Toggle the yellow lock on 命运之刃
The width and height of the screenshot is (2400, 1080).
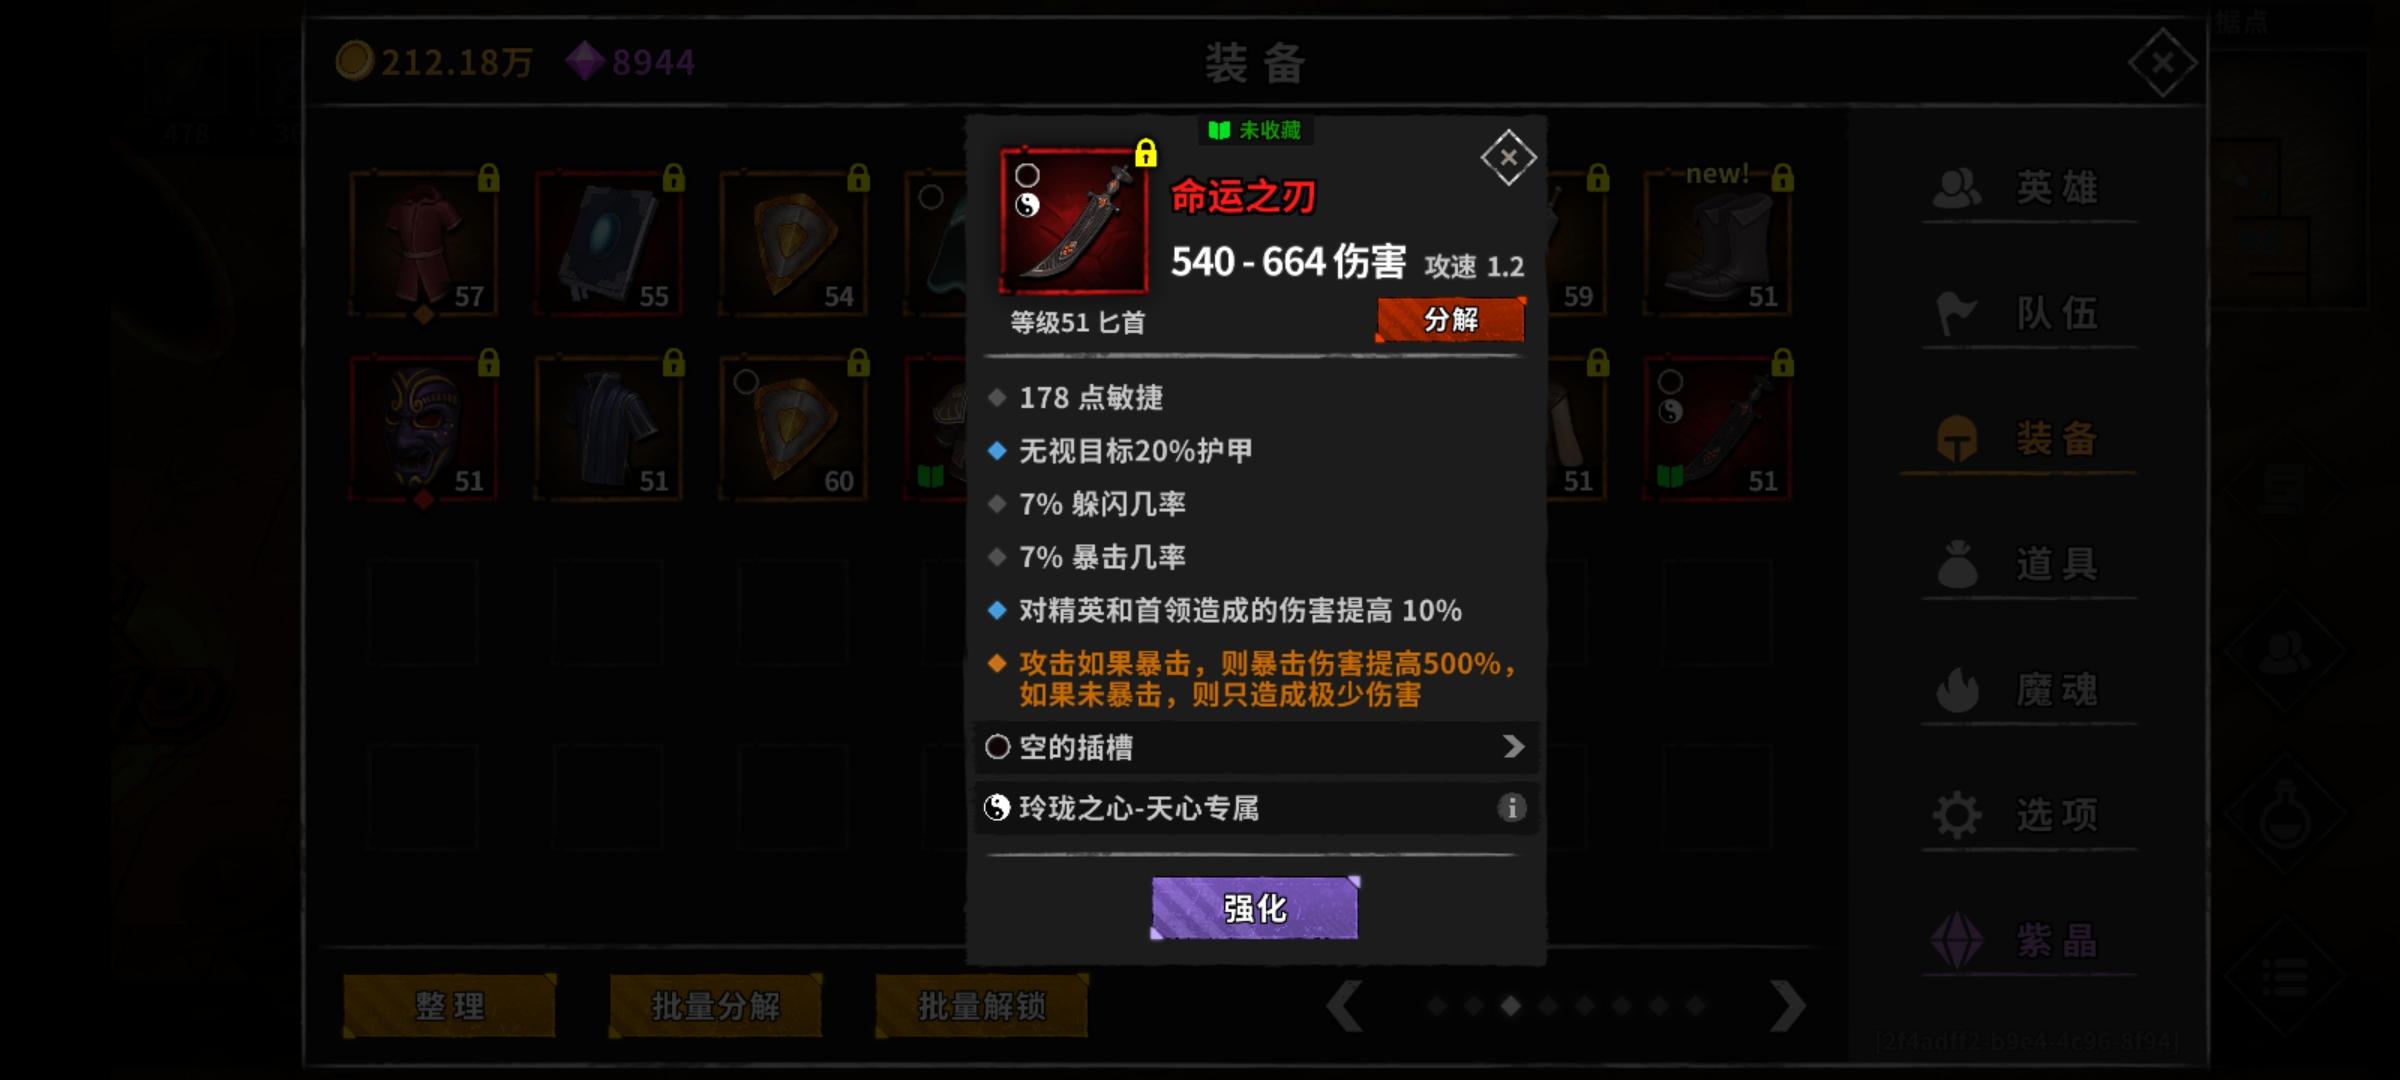tap(1146, 153)
